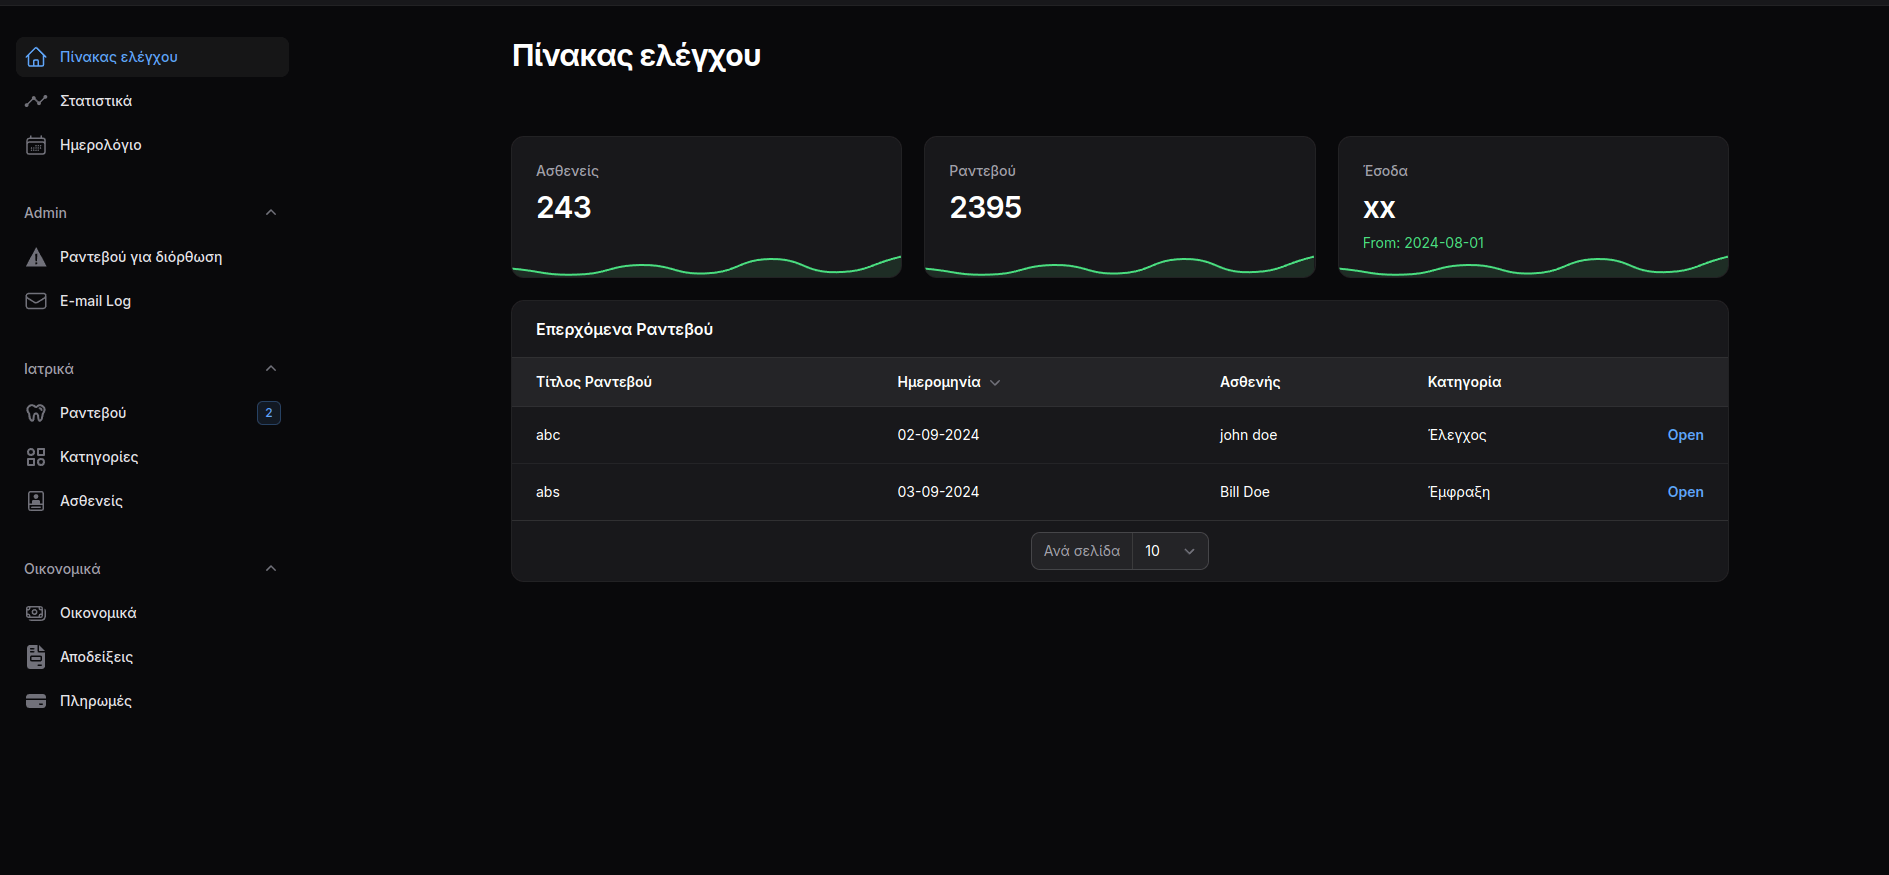Go to the Οικονομικά menu item
Viewport: 1889px width, 875px height.
coord(98,613)
